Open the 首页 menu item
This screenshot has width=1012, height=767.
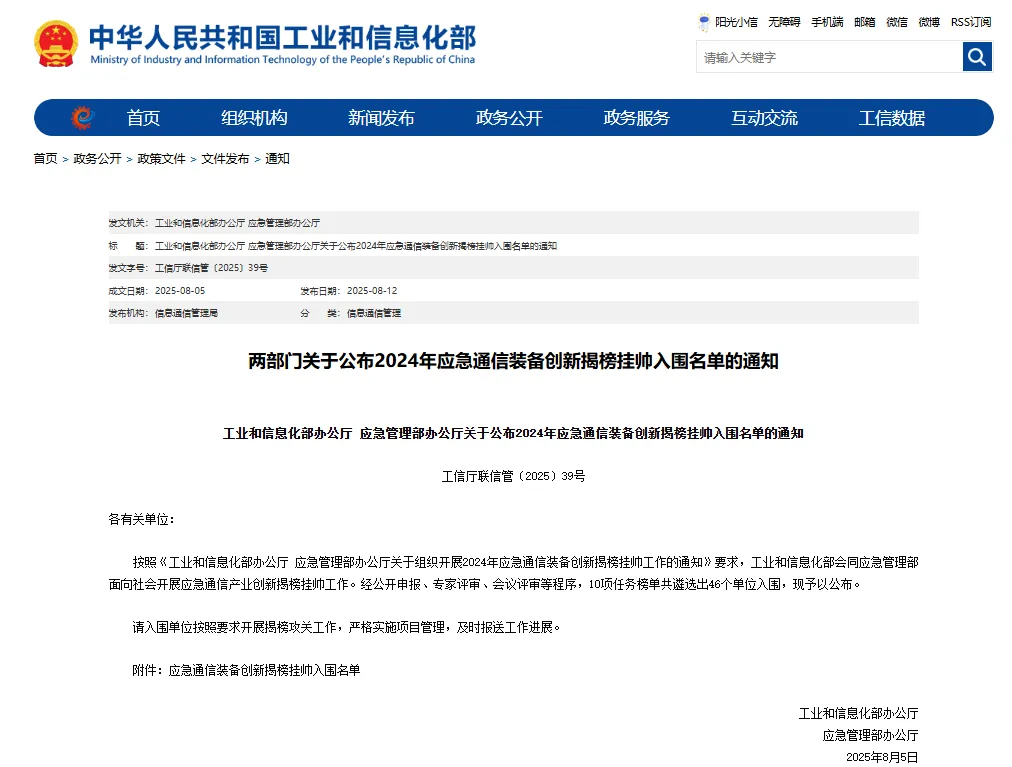(143, 118)
